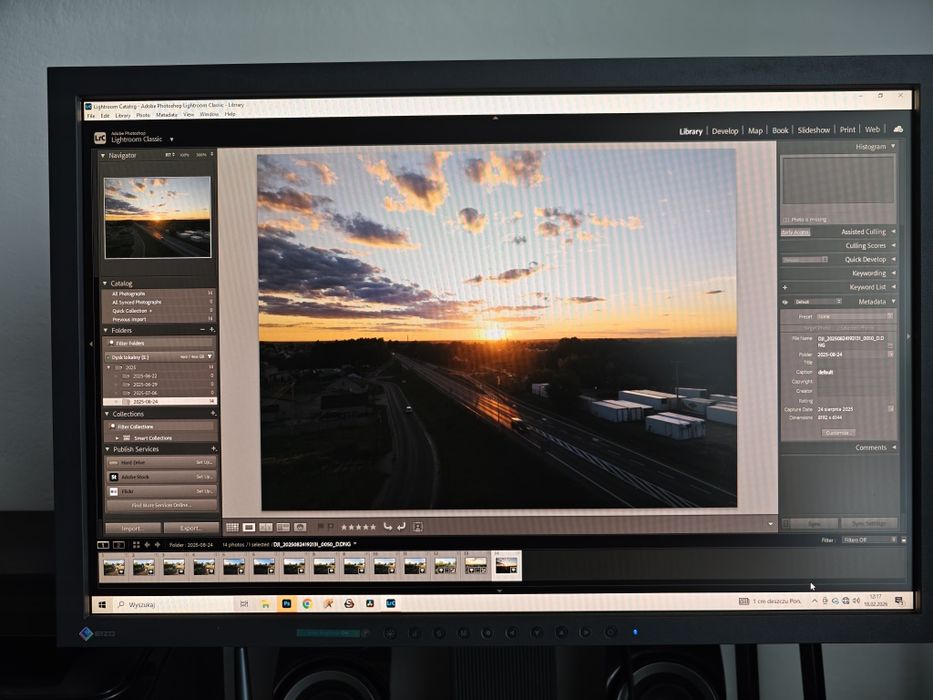Collapse the Collections panel

pyautogui.click(x=107, y=414)
